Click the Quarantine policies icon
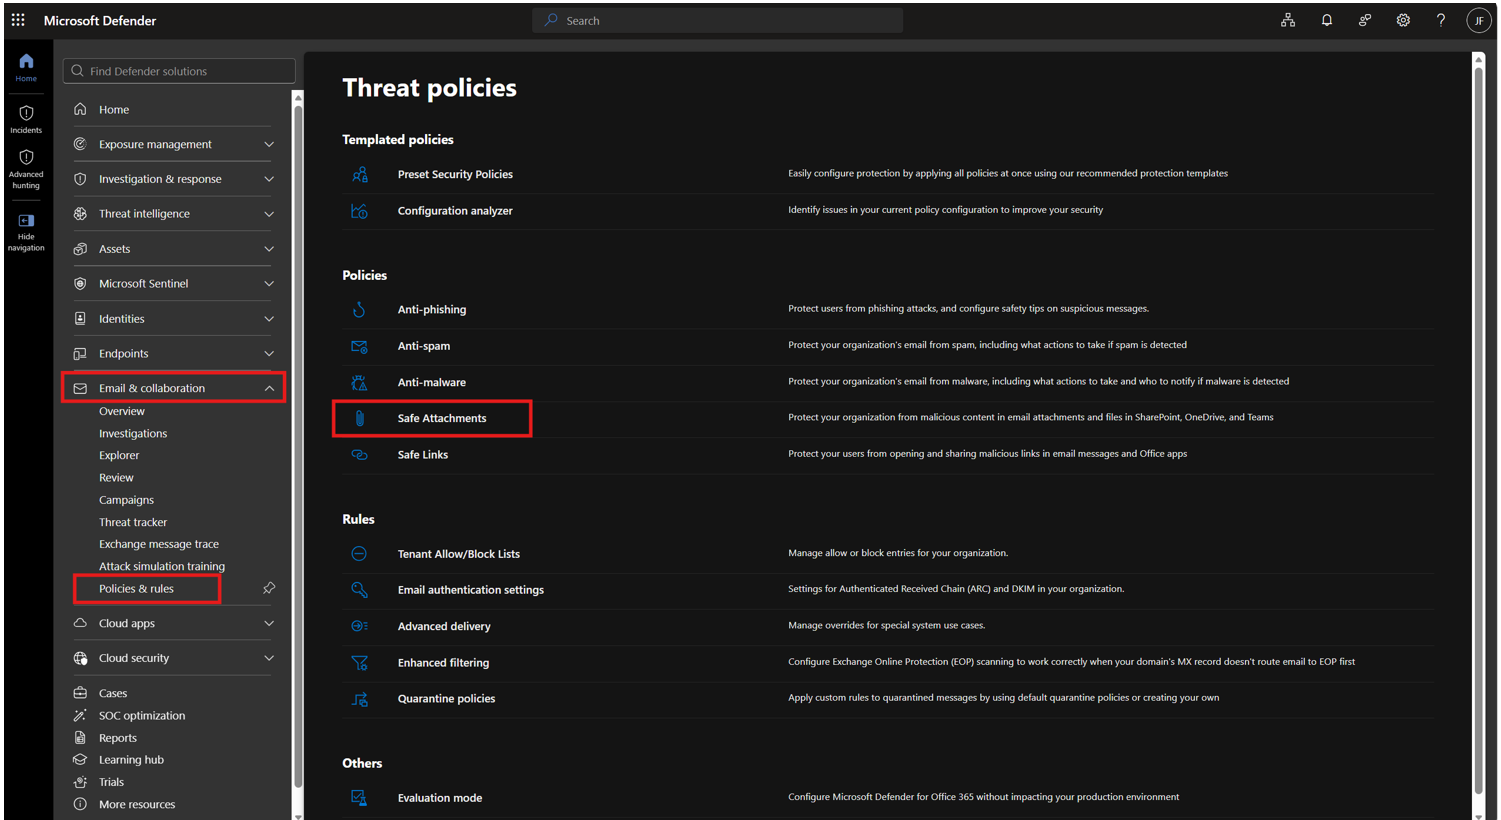This screenshot has width=1501, height=820. coord(360,699)
